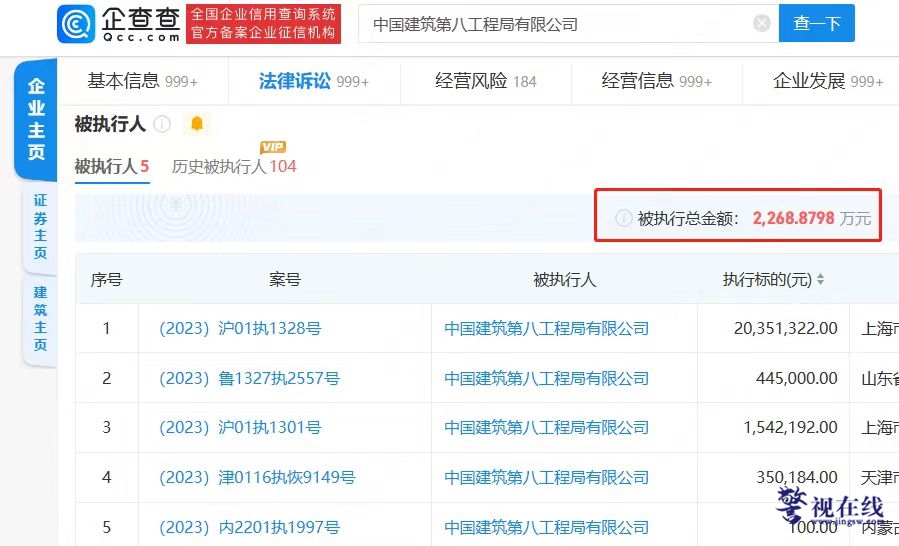Screen dimensions: 899x546
Task: Open case (2023)沪01执1301号
Action: [240, 427]
